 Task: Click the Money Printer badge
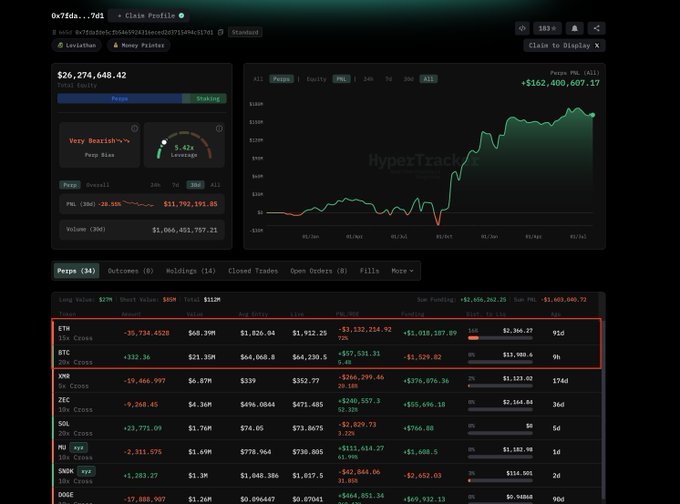[138, 45]
